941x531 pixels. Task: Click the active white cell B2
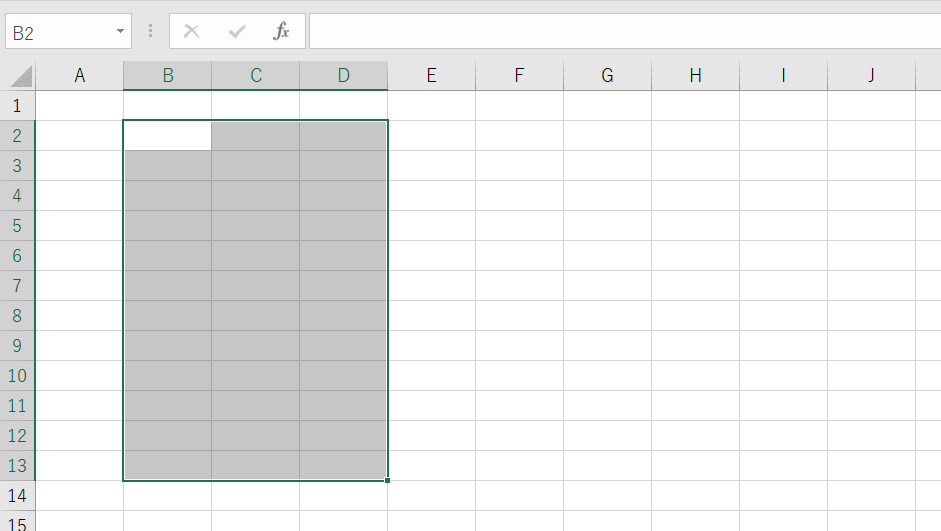point(168,136)
